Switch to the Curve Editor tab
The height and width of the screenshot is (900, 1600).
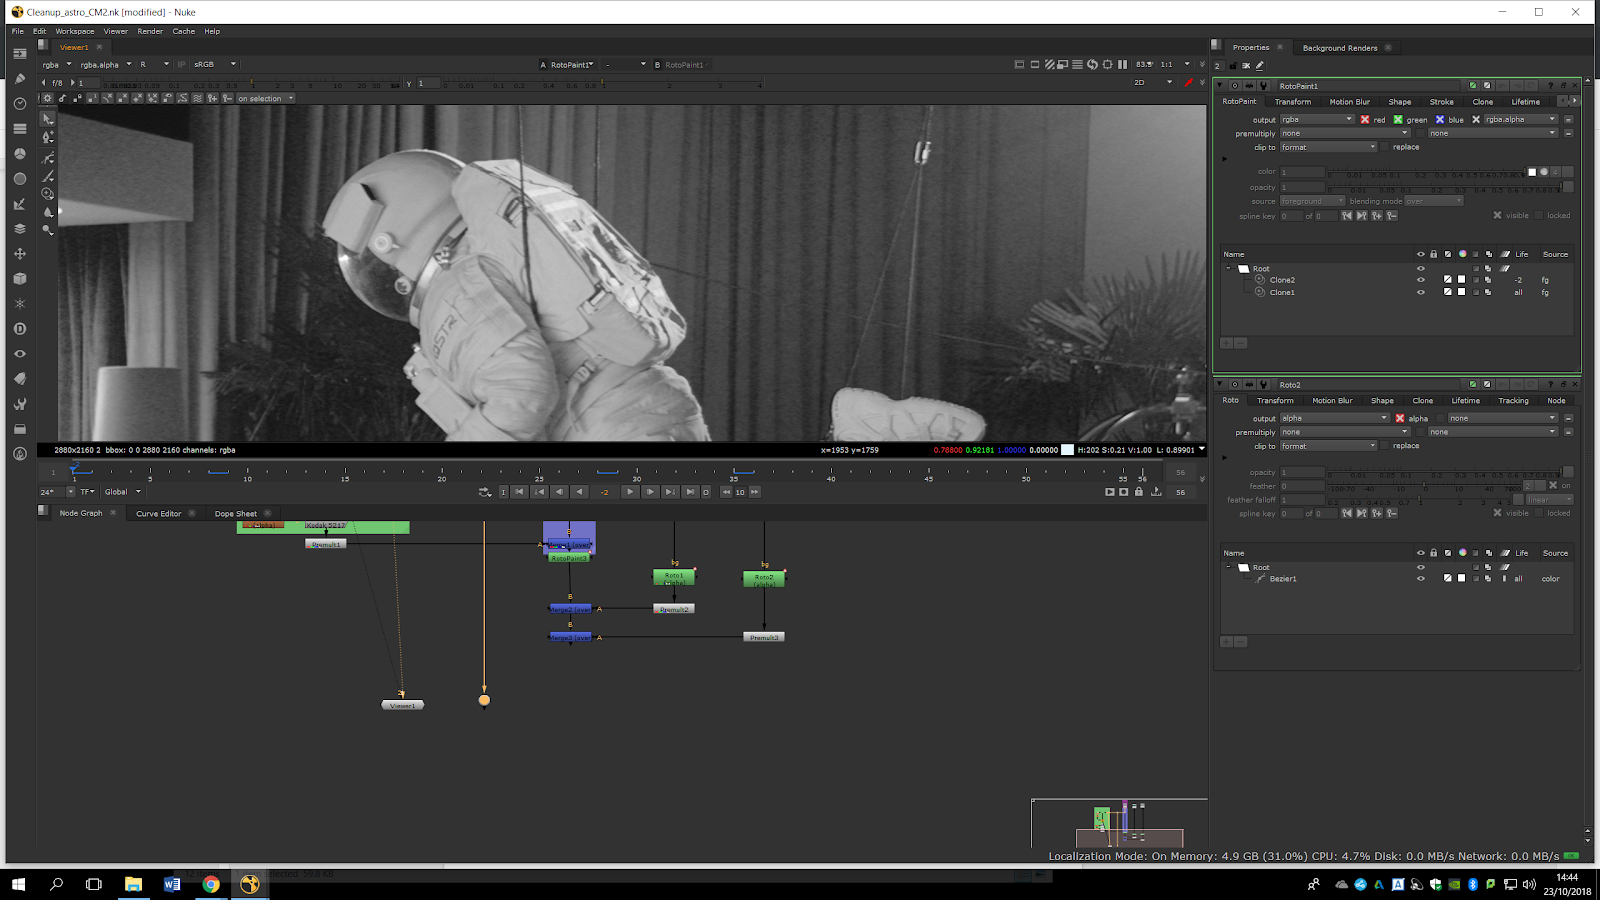pos(158,514)
